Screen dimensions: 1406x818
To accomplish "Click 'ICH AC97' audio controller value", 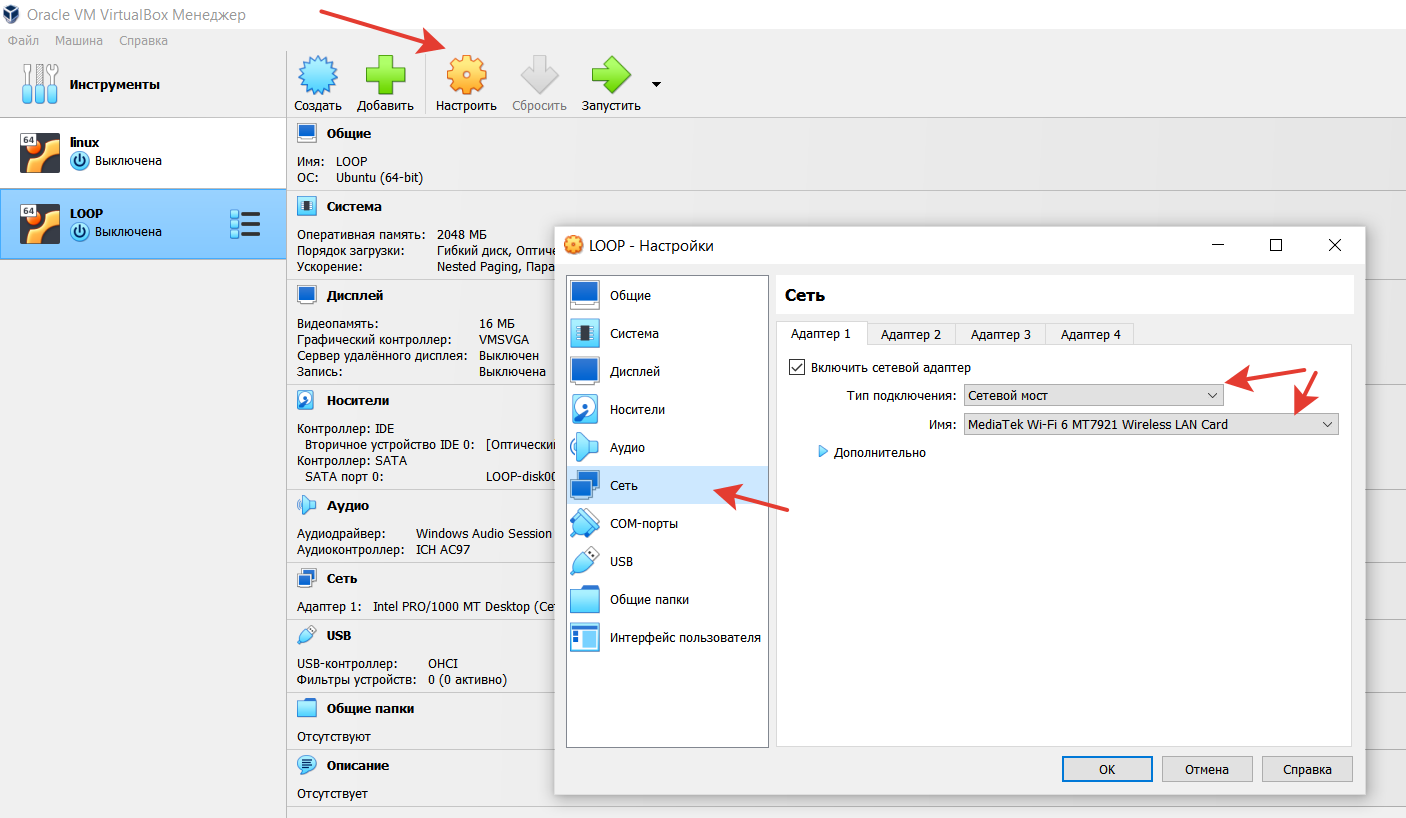I will coord(443,550).
